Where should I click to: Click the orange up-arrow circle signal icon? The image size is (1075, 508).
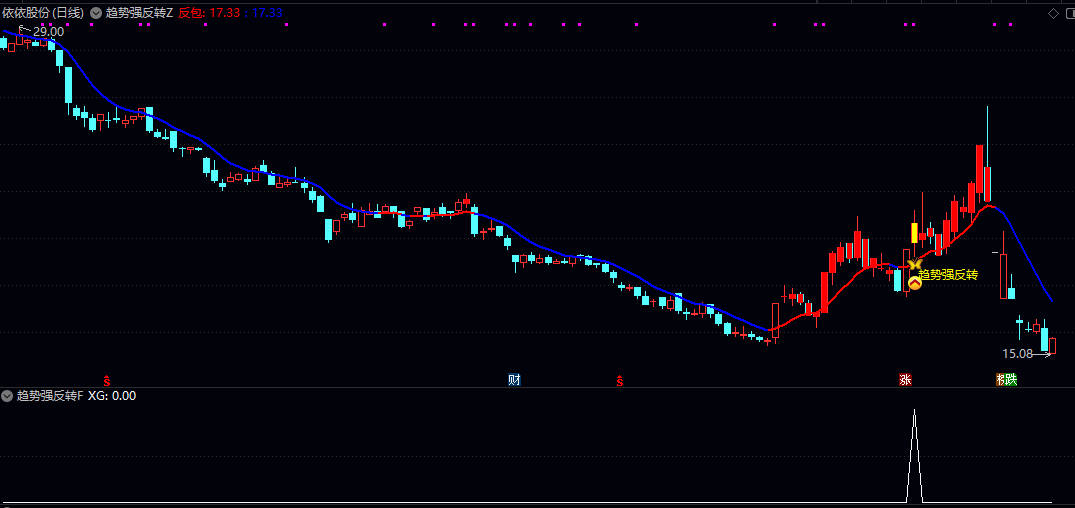[x=915, y=282]
